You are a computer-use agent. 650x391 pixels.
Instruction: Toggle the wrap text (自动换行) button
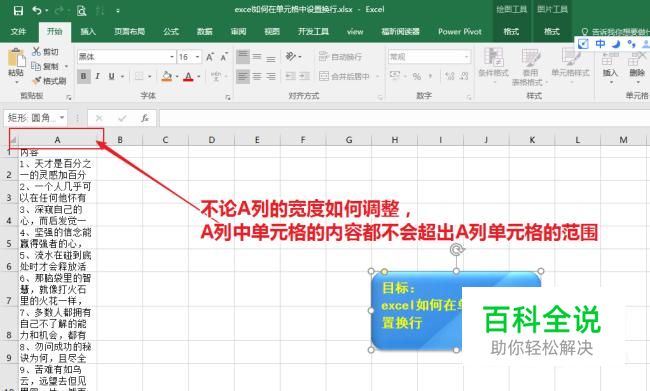[x=340, y=57]
